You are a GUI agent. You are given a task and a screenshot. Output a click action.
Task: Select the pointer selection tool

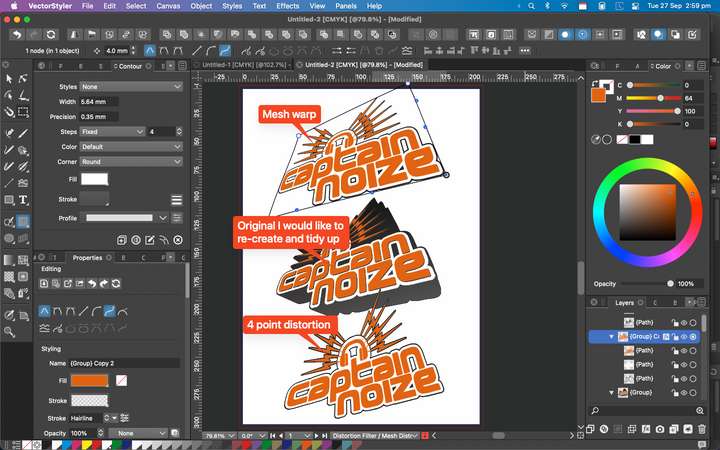tap(9, 79)
